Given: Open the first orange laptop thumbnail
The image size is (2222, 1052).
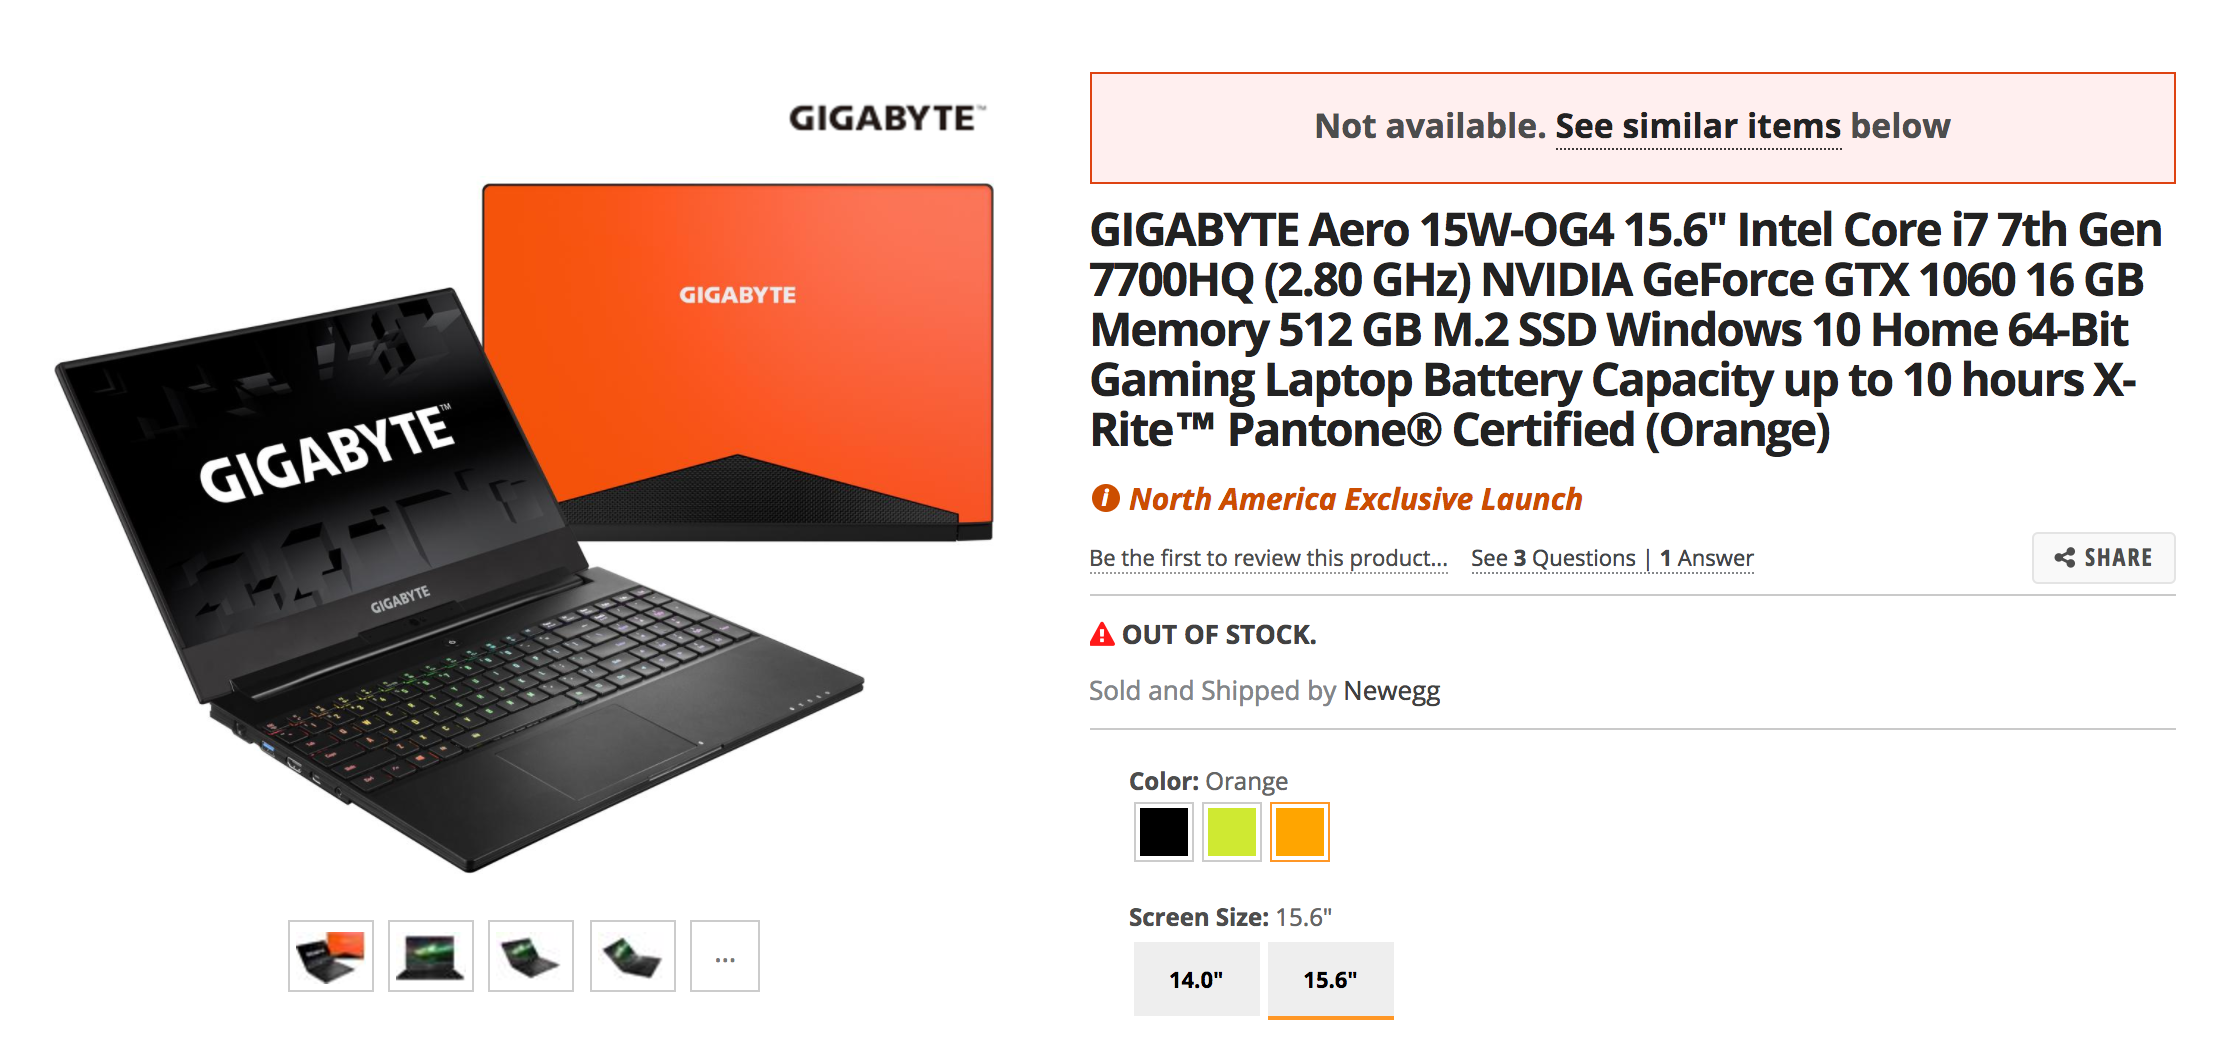Looking at the screenshot, I should pyautogui.click(x=331, y=956).
